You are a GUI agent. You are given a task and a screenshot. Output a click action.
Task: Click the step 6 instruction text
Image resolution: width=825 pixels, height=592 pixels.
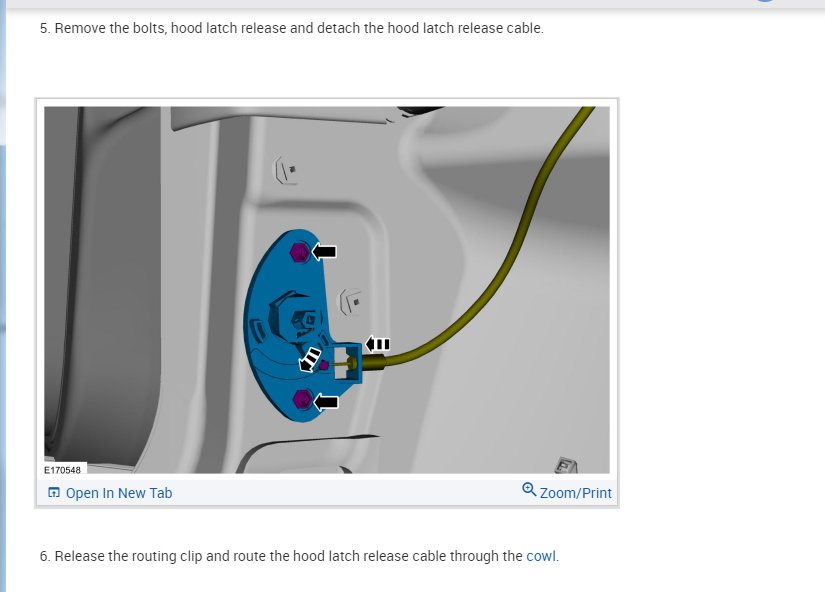coord(299,556)
